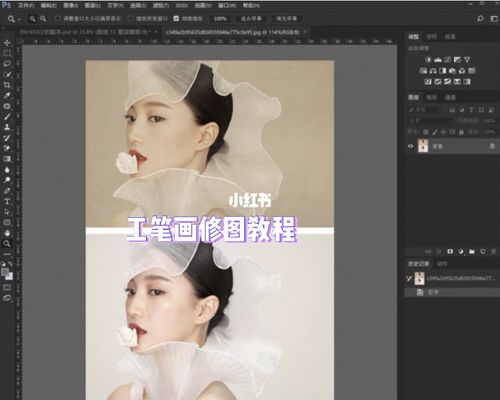Select the Spot Healing Brush tool

[7, 106]
